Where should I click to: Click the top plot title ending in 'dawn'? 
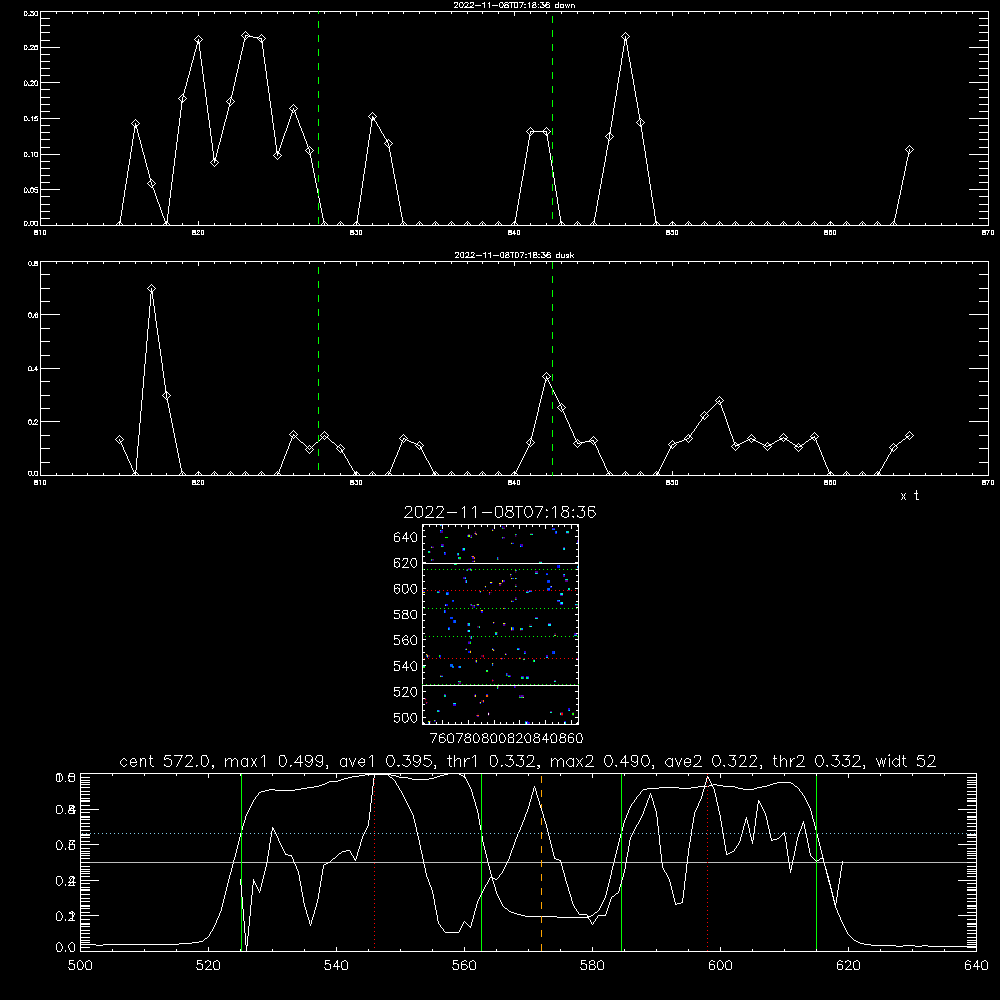pos(514,5)
